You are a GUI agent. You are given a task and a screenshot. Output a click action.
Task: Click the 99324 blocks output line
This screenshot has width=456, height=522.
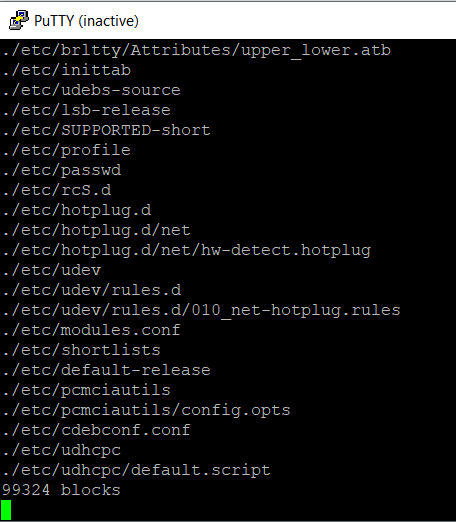point(62,490)
